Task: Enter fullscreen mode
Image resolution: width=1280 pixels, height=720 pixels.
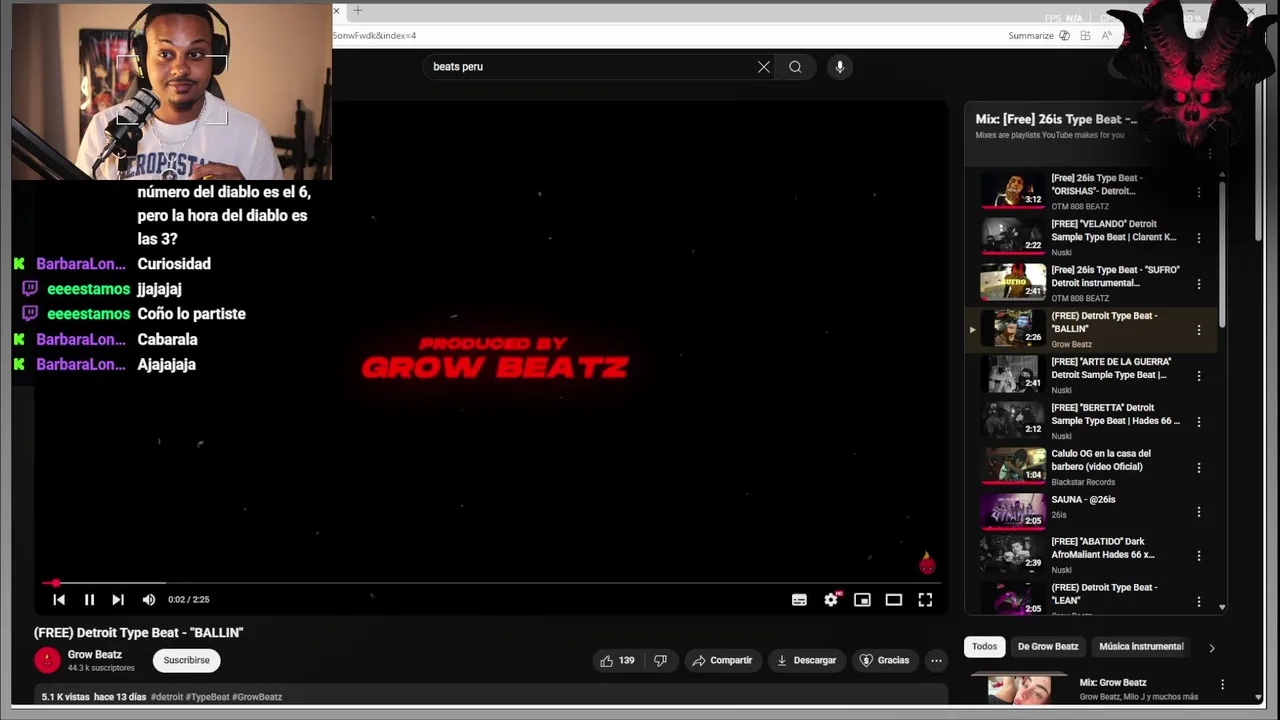Action: coord(925,600)
